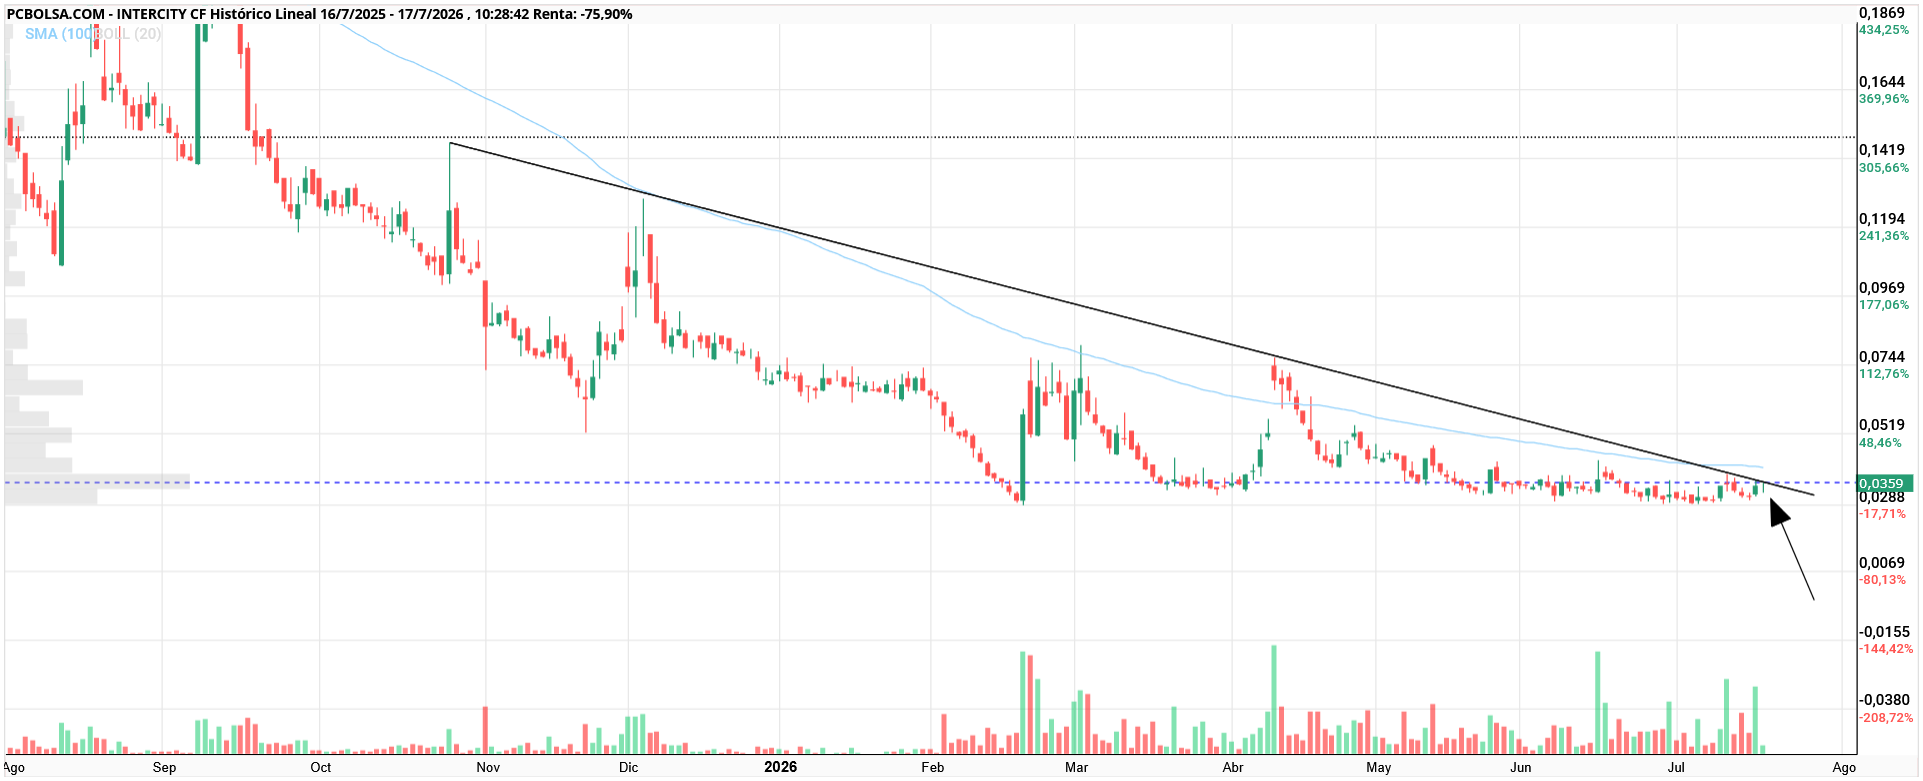
Task: Click the 0,0744 price axis label
Action: coord(1882,357)
